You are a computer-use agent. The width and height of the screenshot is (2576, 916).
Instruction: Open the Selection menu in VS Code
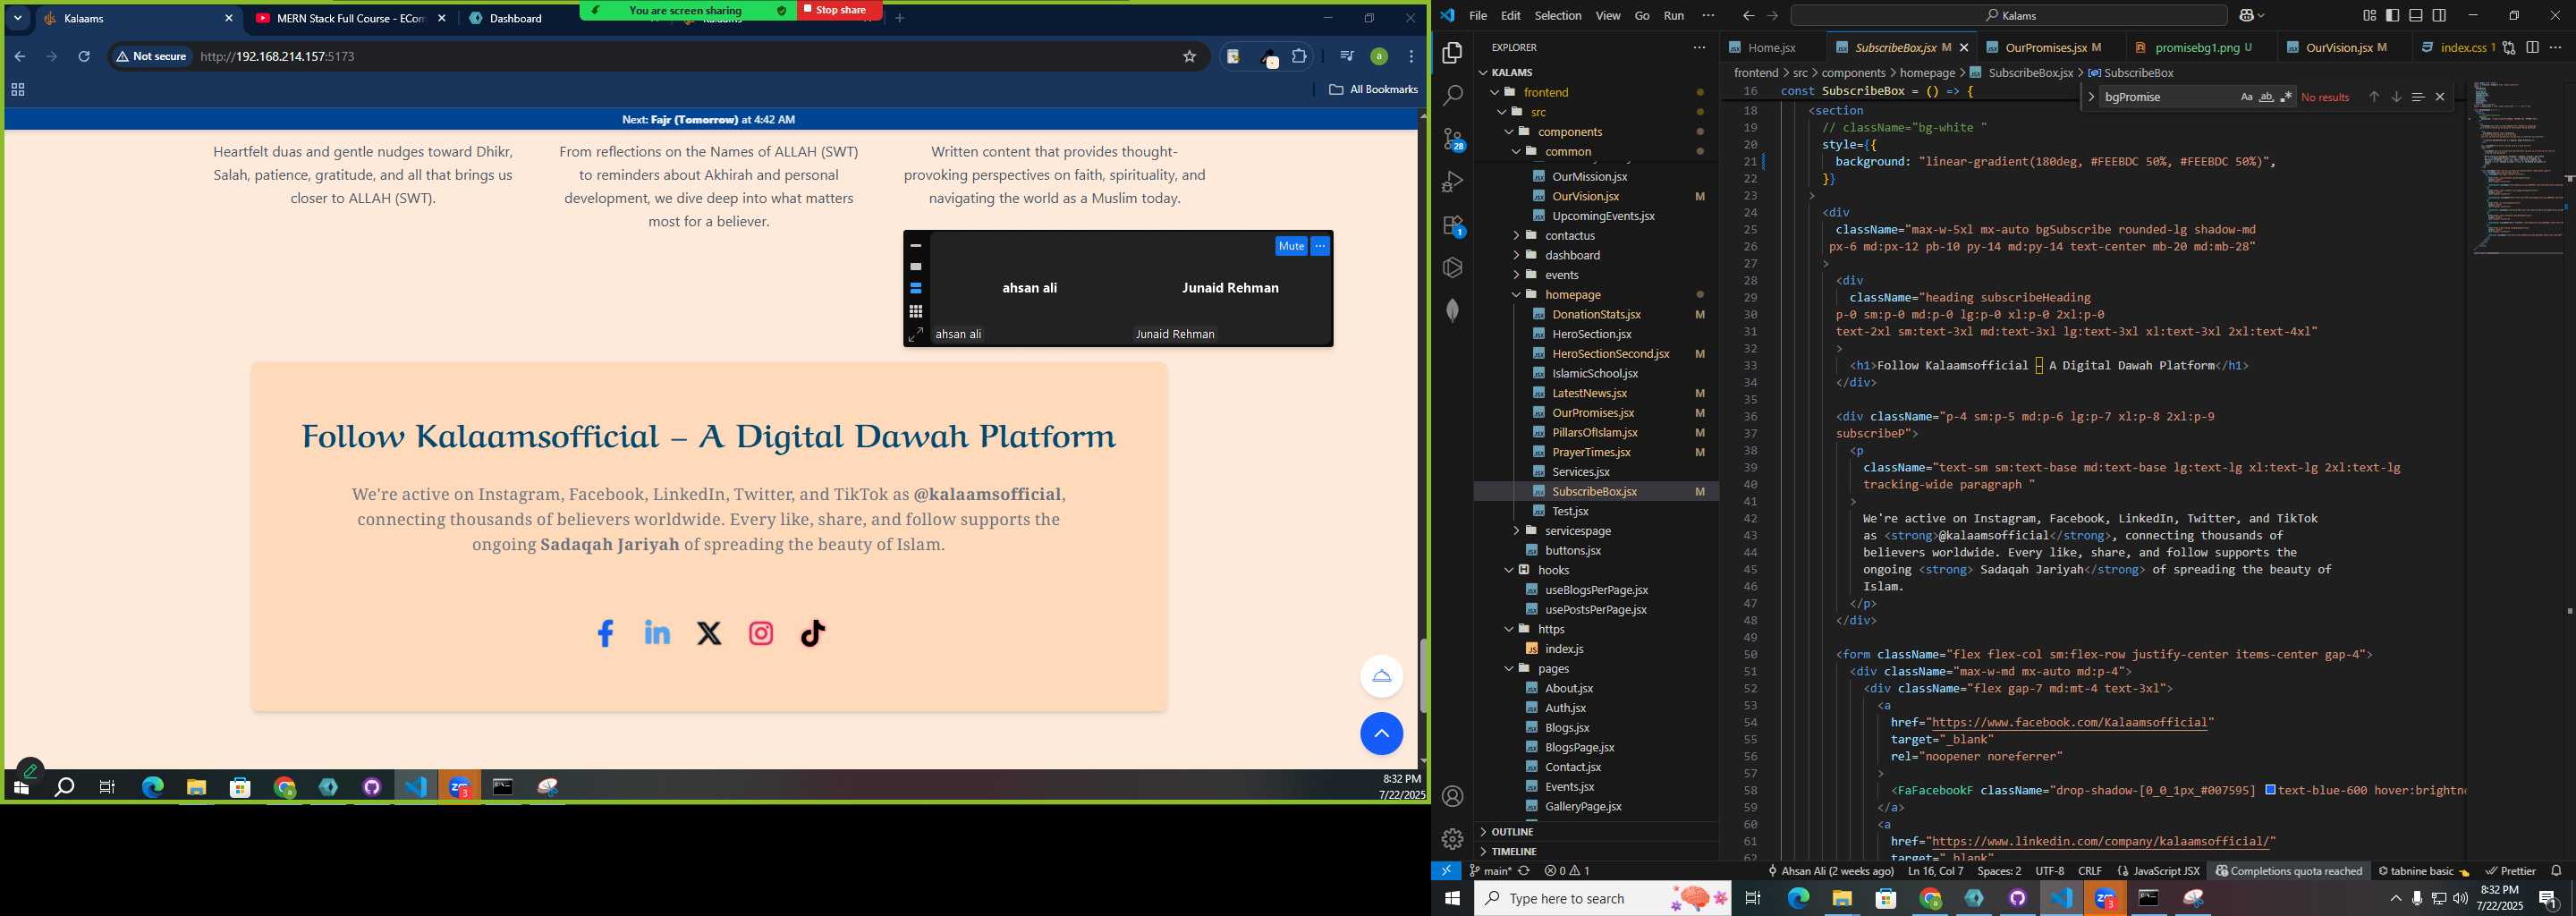click(1558, 15)
